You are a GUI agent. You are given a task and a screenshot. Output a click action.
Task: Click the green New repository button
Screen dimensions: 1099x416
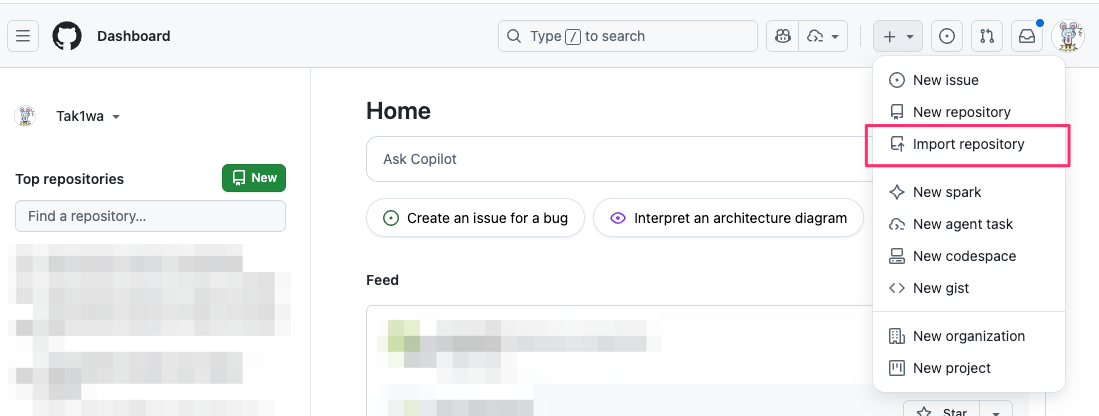(x=254, y=178)
